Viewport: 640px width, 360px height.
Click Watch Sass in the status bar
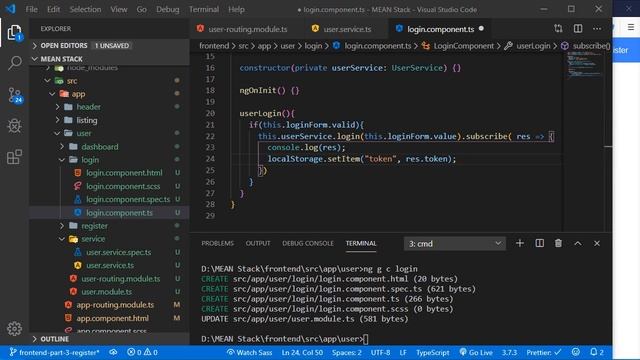[x=249, y=352]
